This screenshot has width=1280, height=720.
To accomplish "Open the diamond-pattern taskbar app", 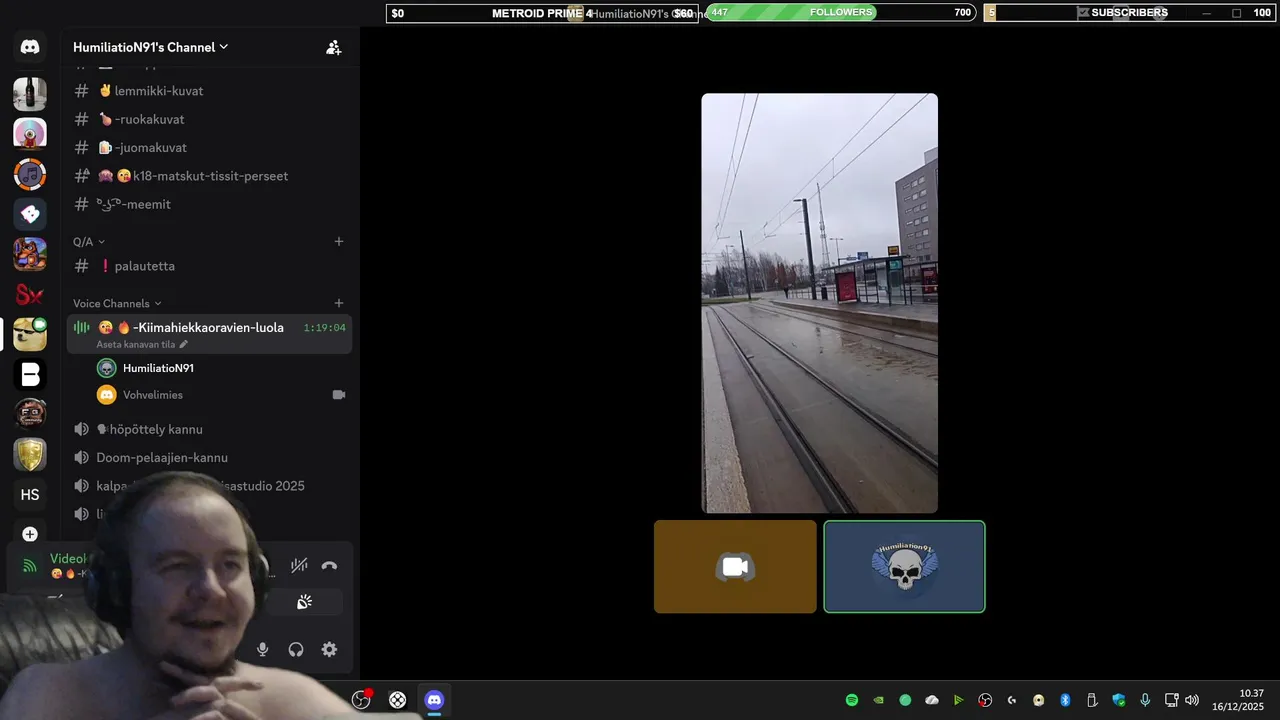I will click(x=397, y=700).
